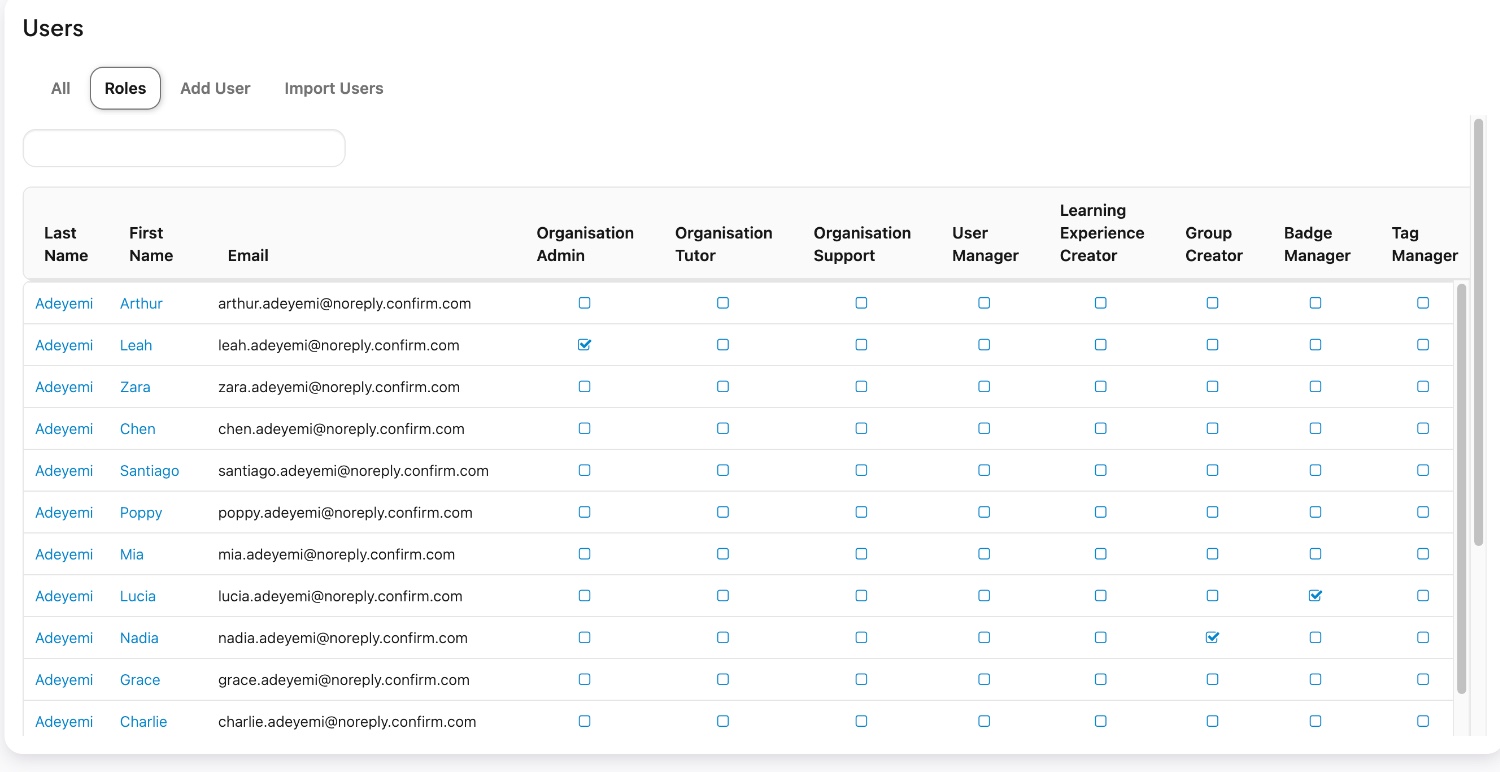The image size is (1500, 772).
Task: Open the Arthur first name link
Action: [141, 303]
